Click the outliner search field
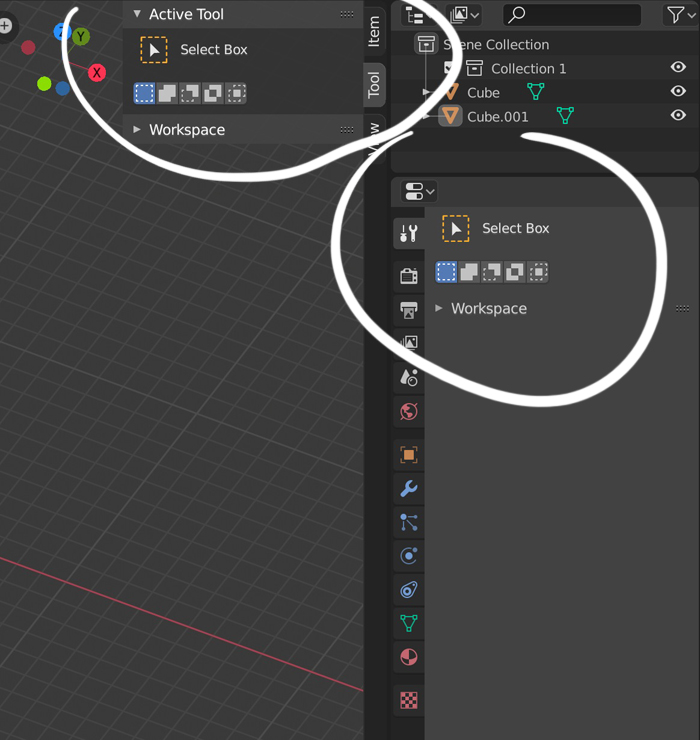The image size is (700, 740). point(572,15)
